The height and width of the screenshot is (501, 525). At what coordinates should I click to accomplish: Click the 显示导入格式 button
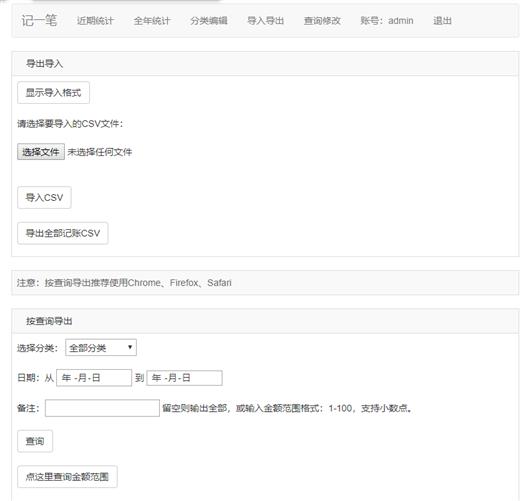54,93
